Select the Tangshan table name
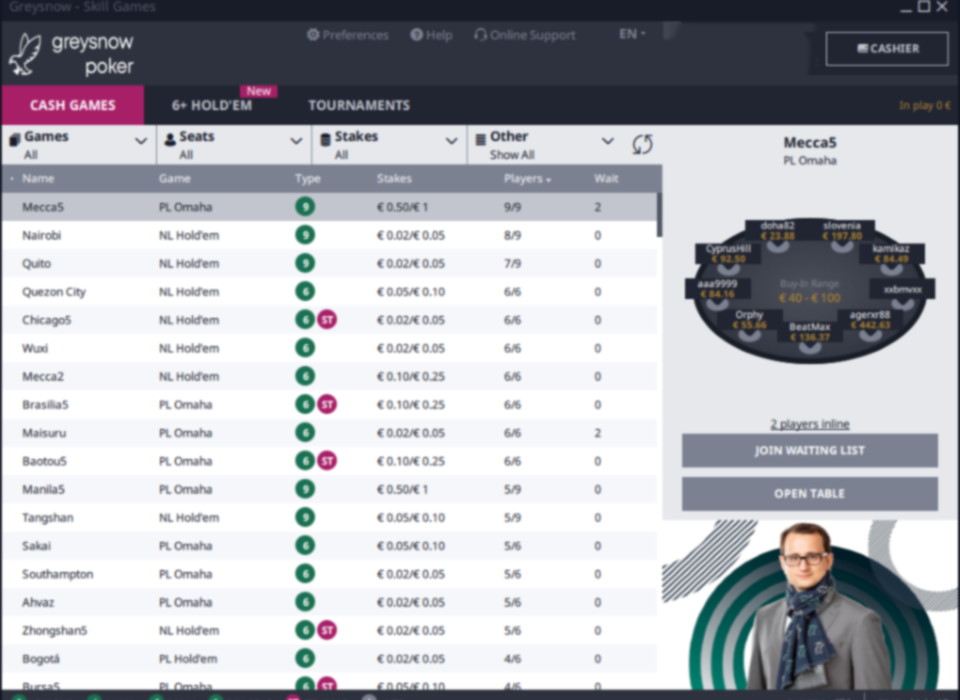Screen dimensions: 960x700 (x=48, y=517)
